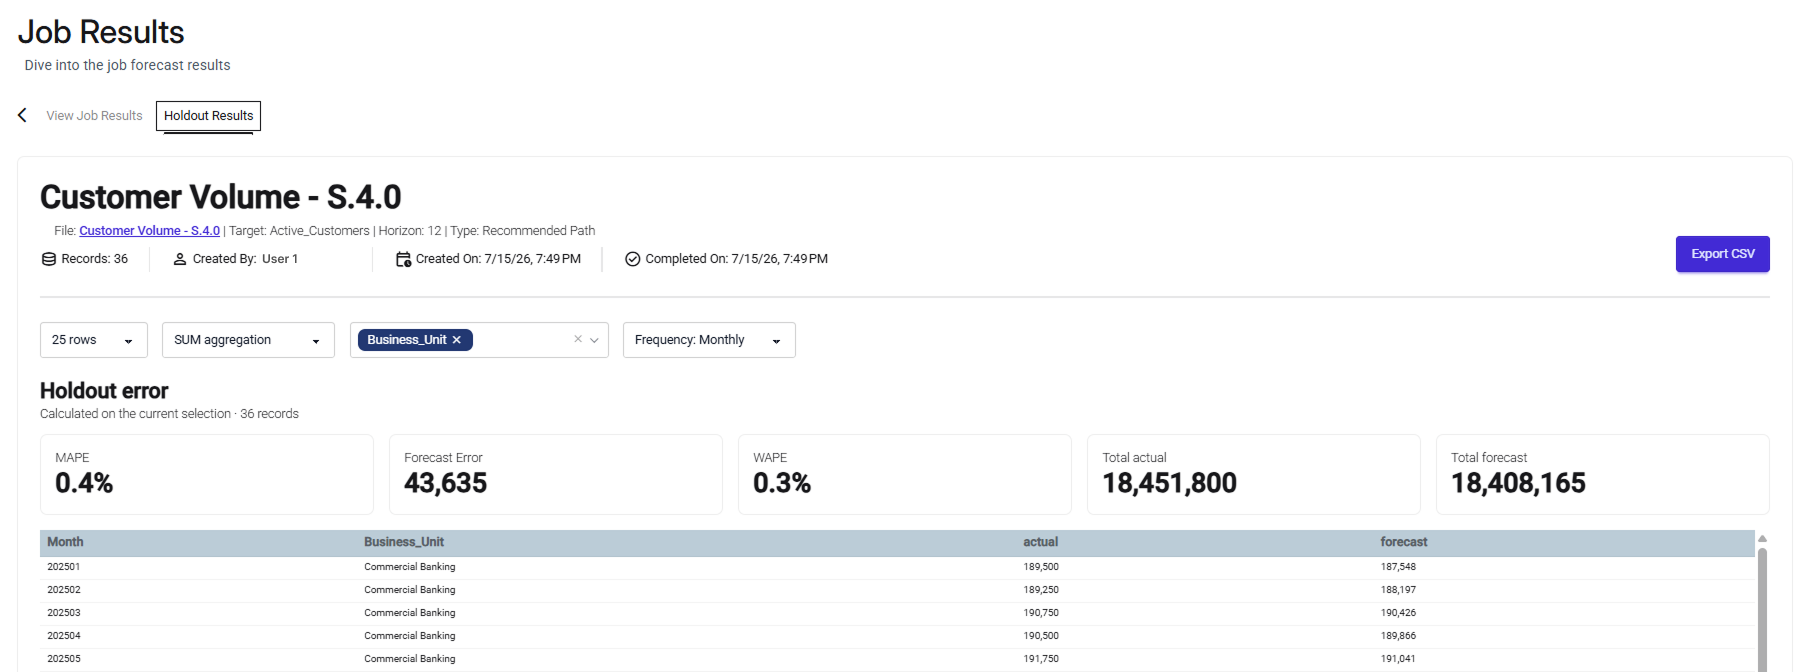
Task: Click actual value 191,750
Action: pos(1041,659)
